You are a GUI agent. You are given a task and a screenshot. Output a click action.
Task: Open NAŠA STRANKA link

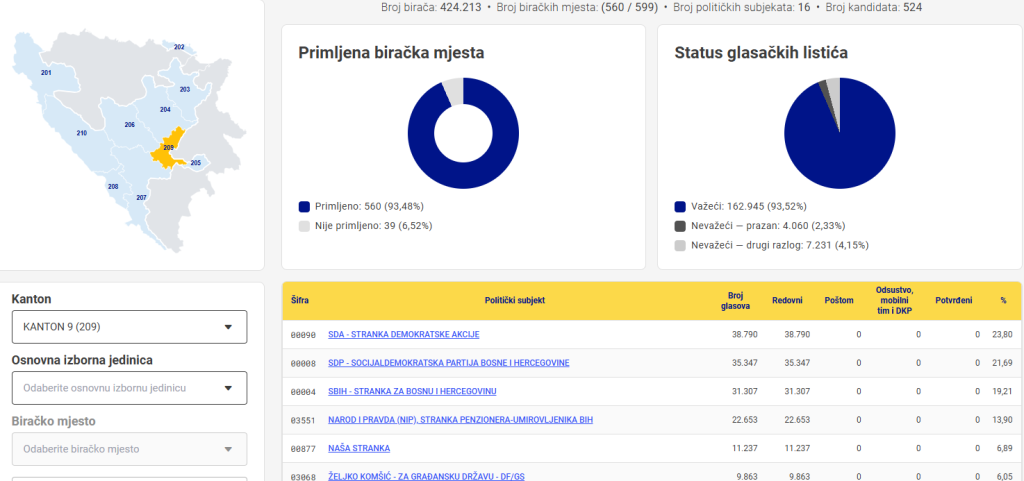(359, 448)
